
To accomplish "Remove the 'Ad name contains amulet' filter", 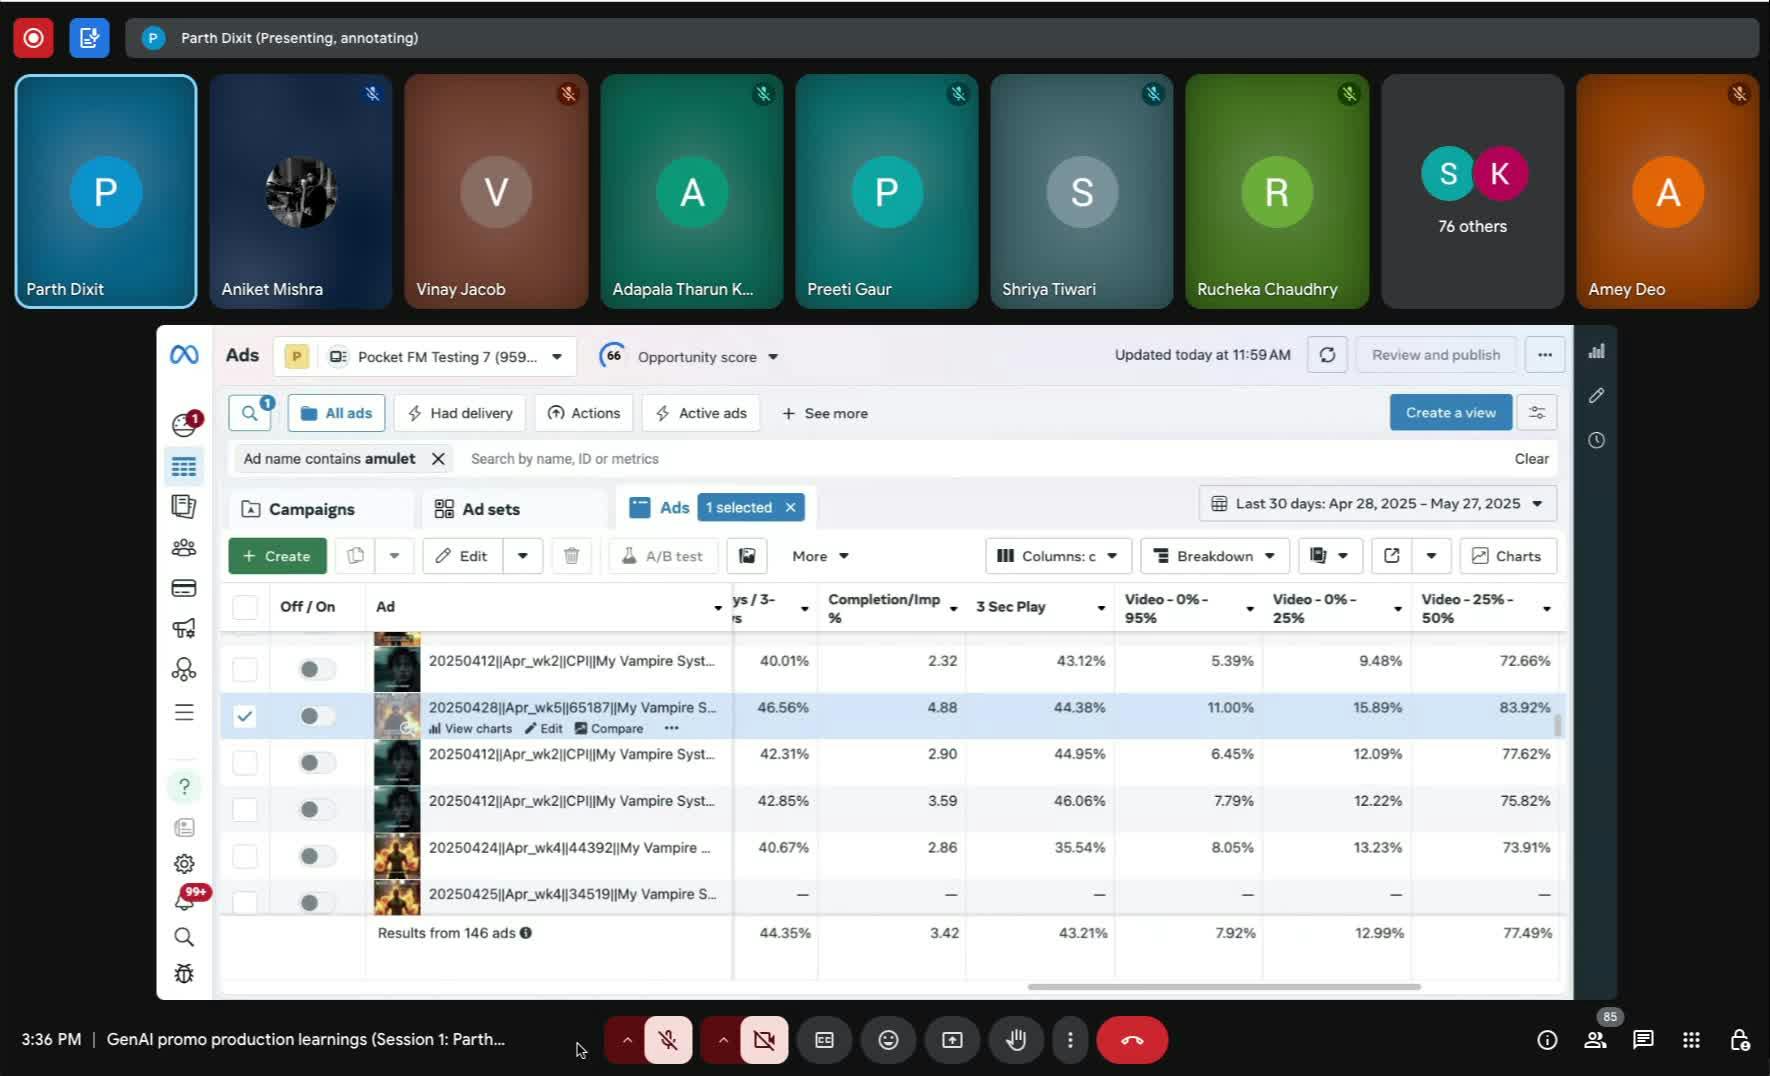I will click(438, 459).
